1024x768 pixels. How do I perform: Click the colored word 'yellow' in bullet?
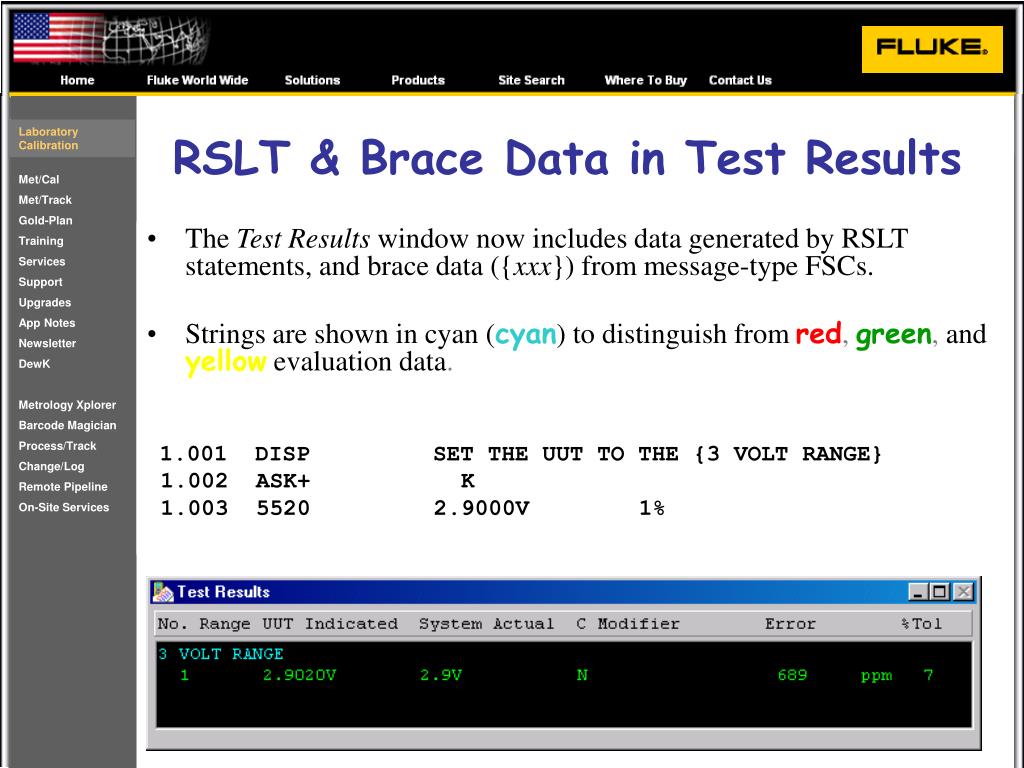tap(225, 362)
